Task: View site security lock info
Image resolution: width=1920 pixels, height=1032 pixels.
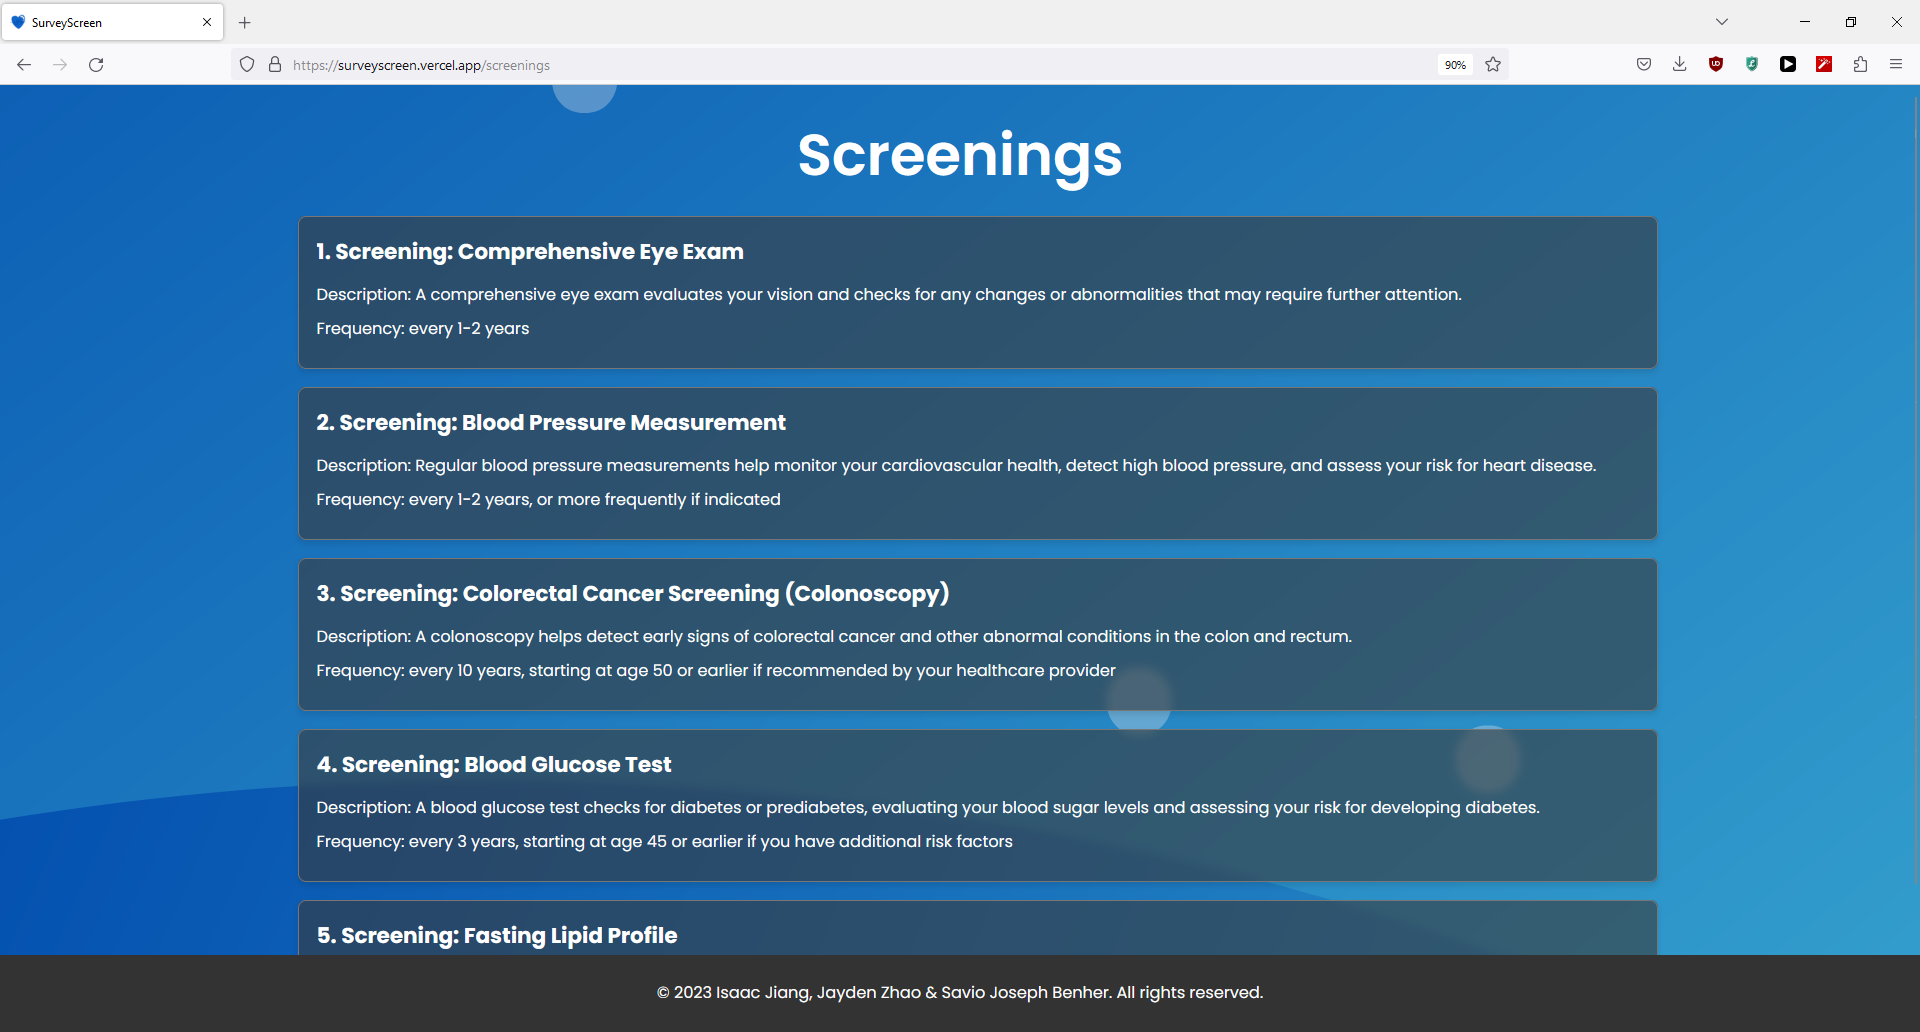Action: click(x=275, y=65)
